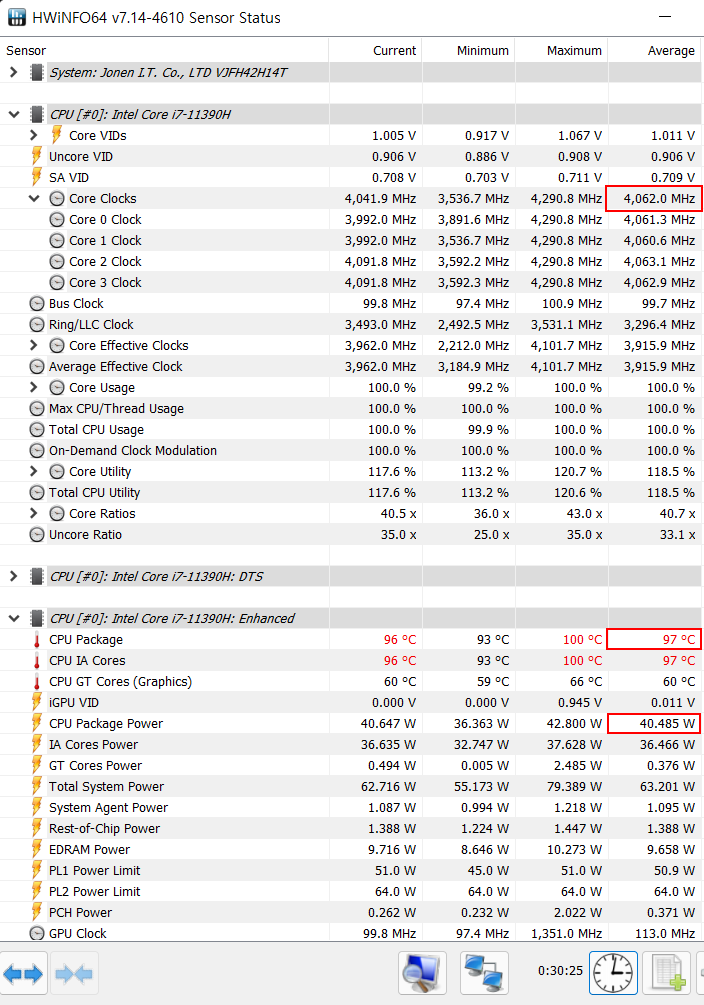Expand the Core Utility row
The width and height of the screenshot is (704, 1005).
click(x=34, y=471)
